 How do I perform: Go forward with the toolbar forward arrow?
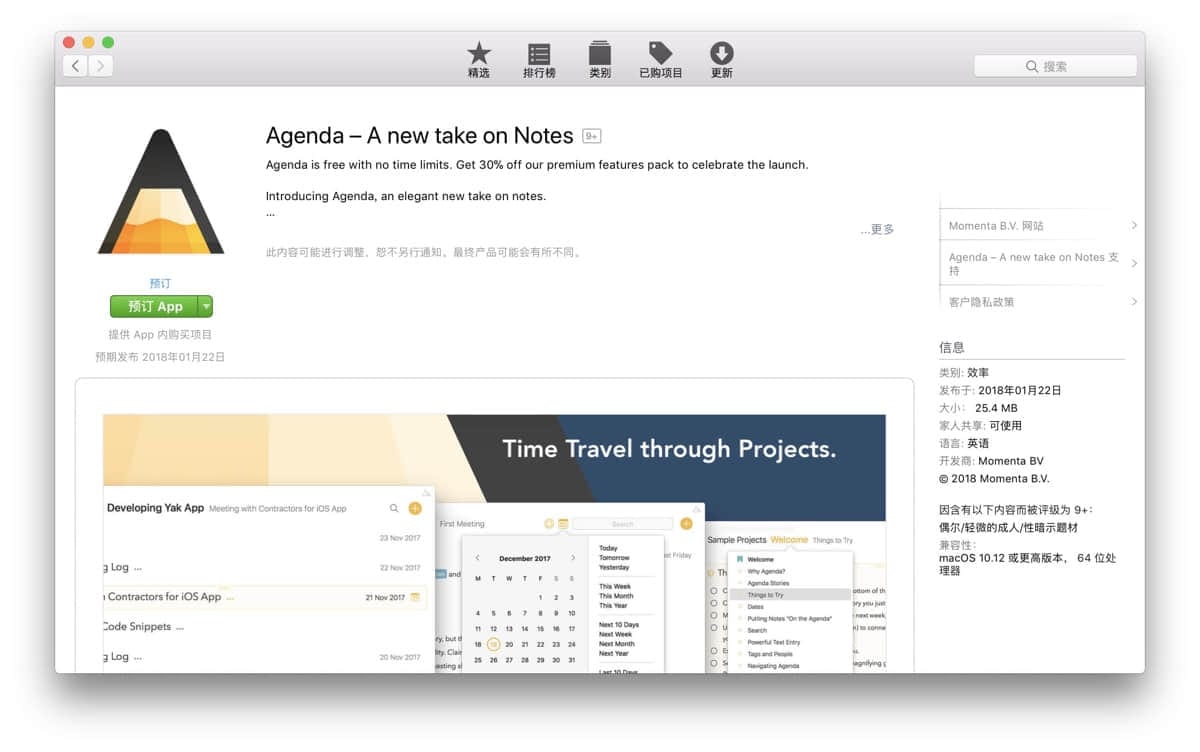(100, 66)
